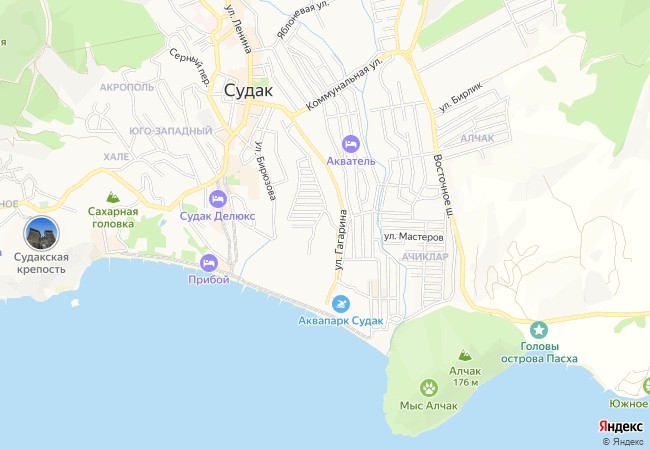The height and width of the screenshot is (450, 650).
Task: Click the Алчак 176 м mountain icon
Action: coord(465,355)
